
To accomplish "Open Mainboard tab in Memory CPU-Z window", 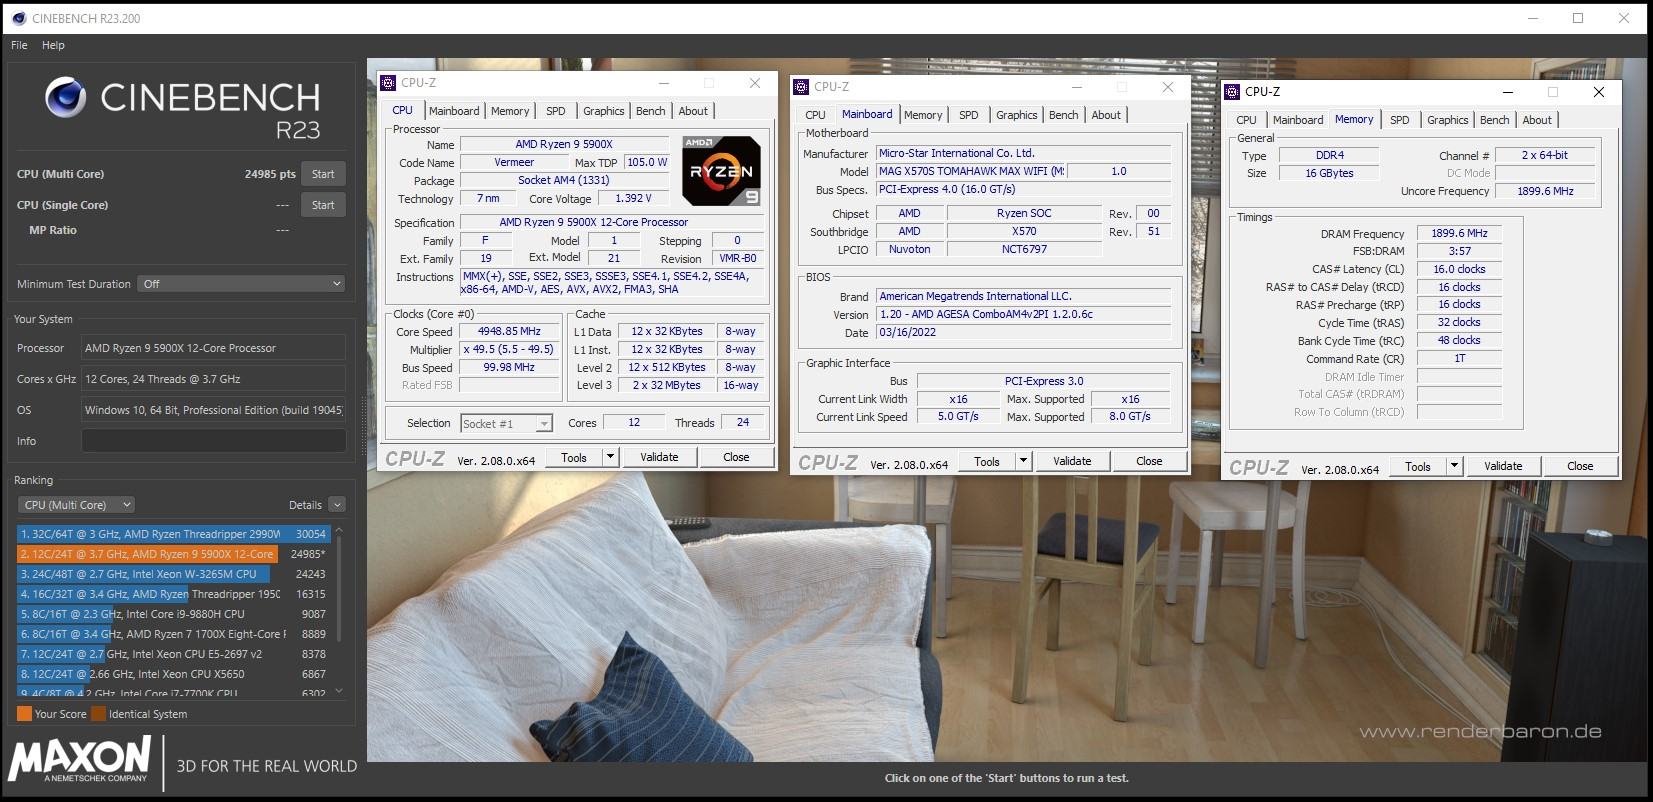I will pyautogui.click(x=1298, y=120).
